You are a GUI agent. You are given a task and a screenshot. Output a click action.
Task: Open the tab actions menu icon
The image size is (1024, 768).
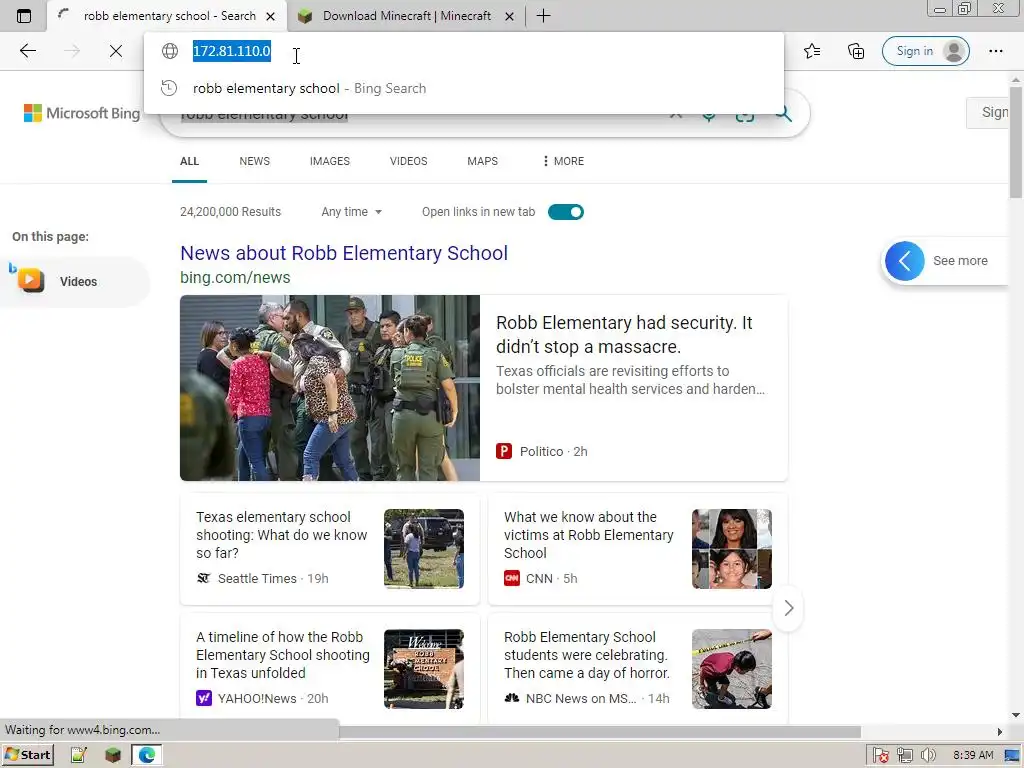pos(24,16)
